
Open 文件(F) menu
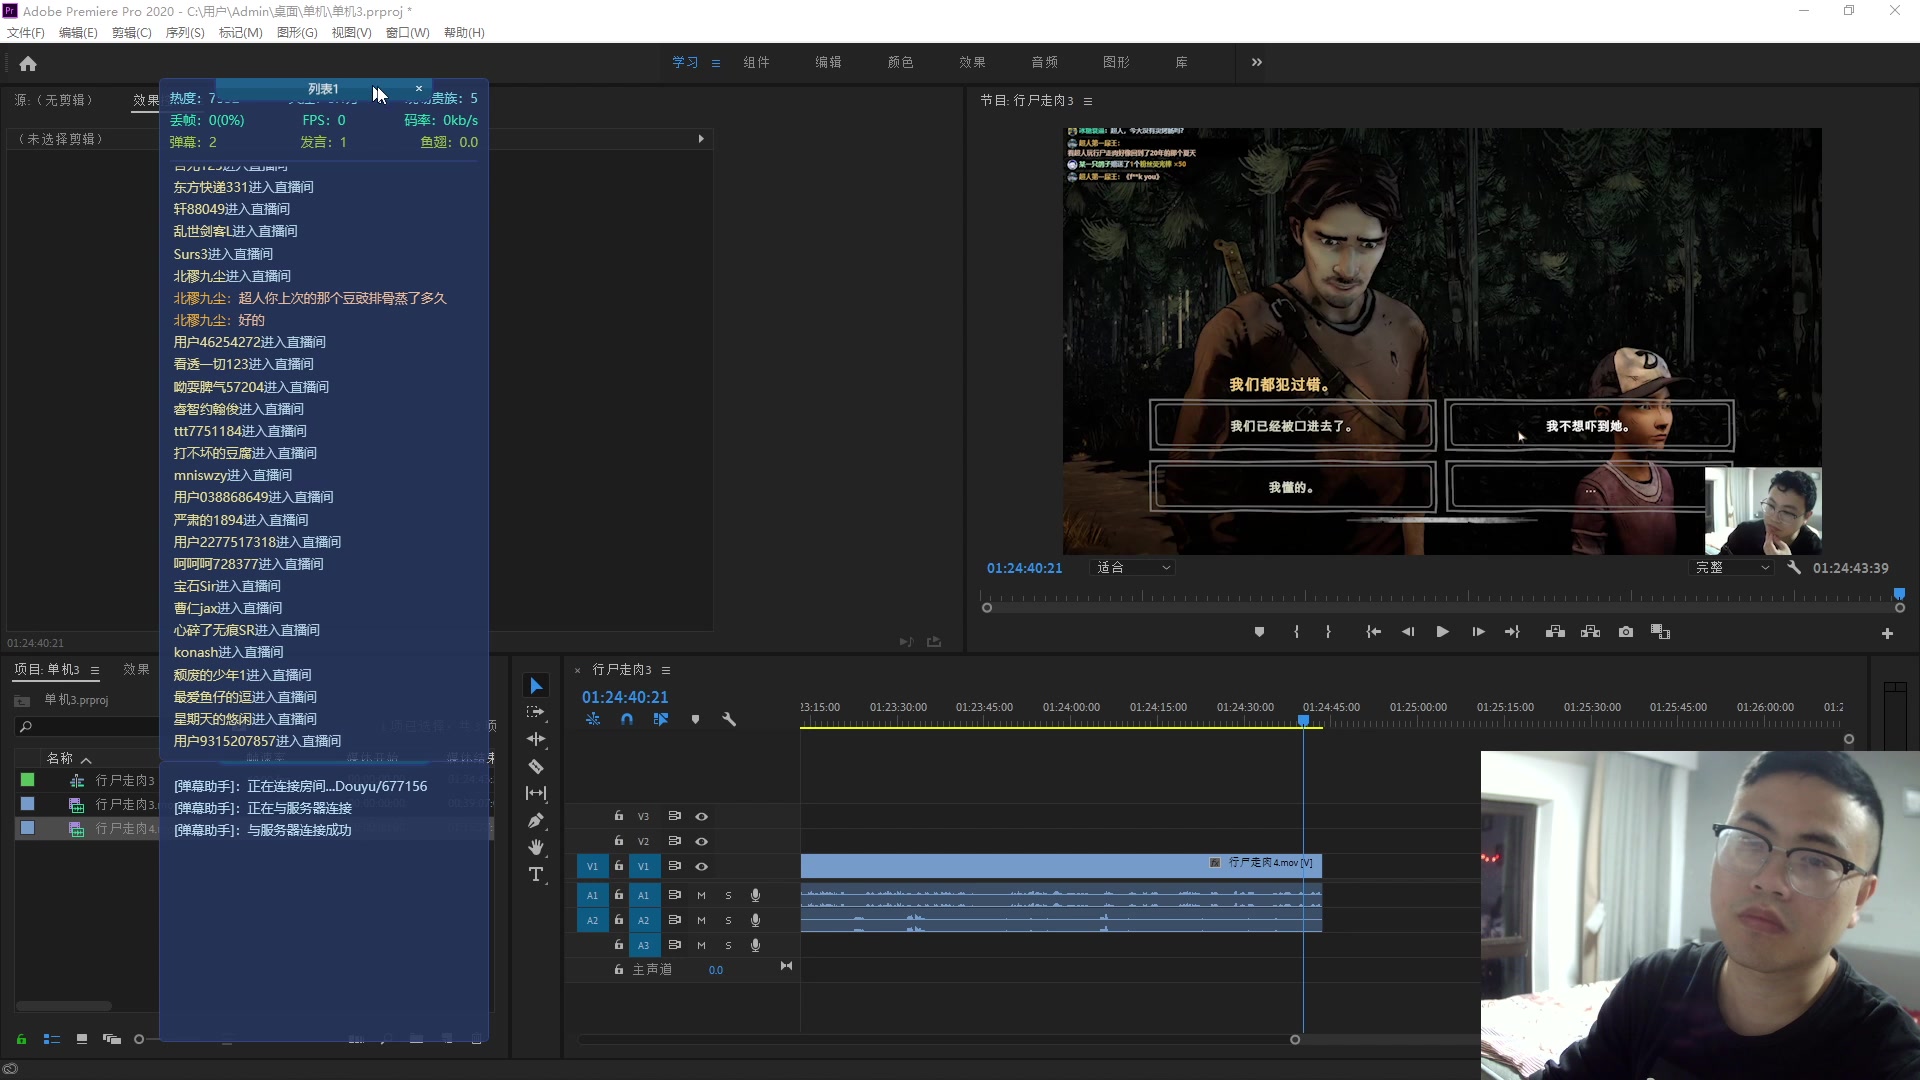(26, 33)
